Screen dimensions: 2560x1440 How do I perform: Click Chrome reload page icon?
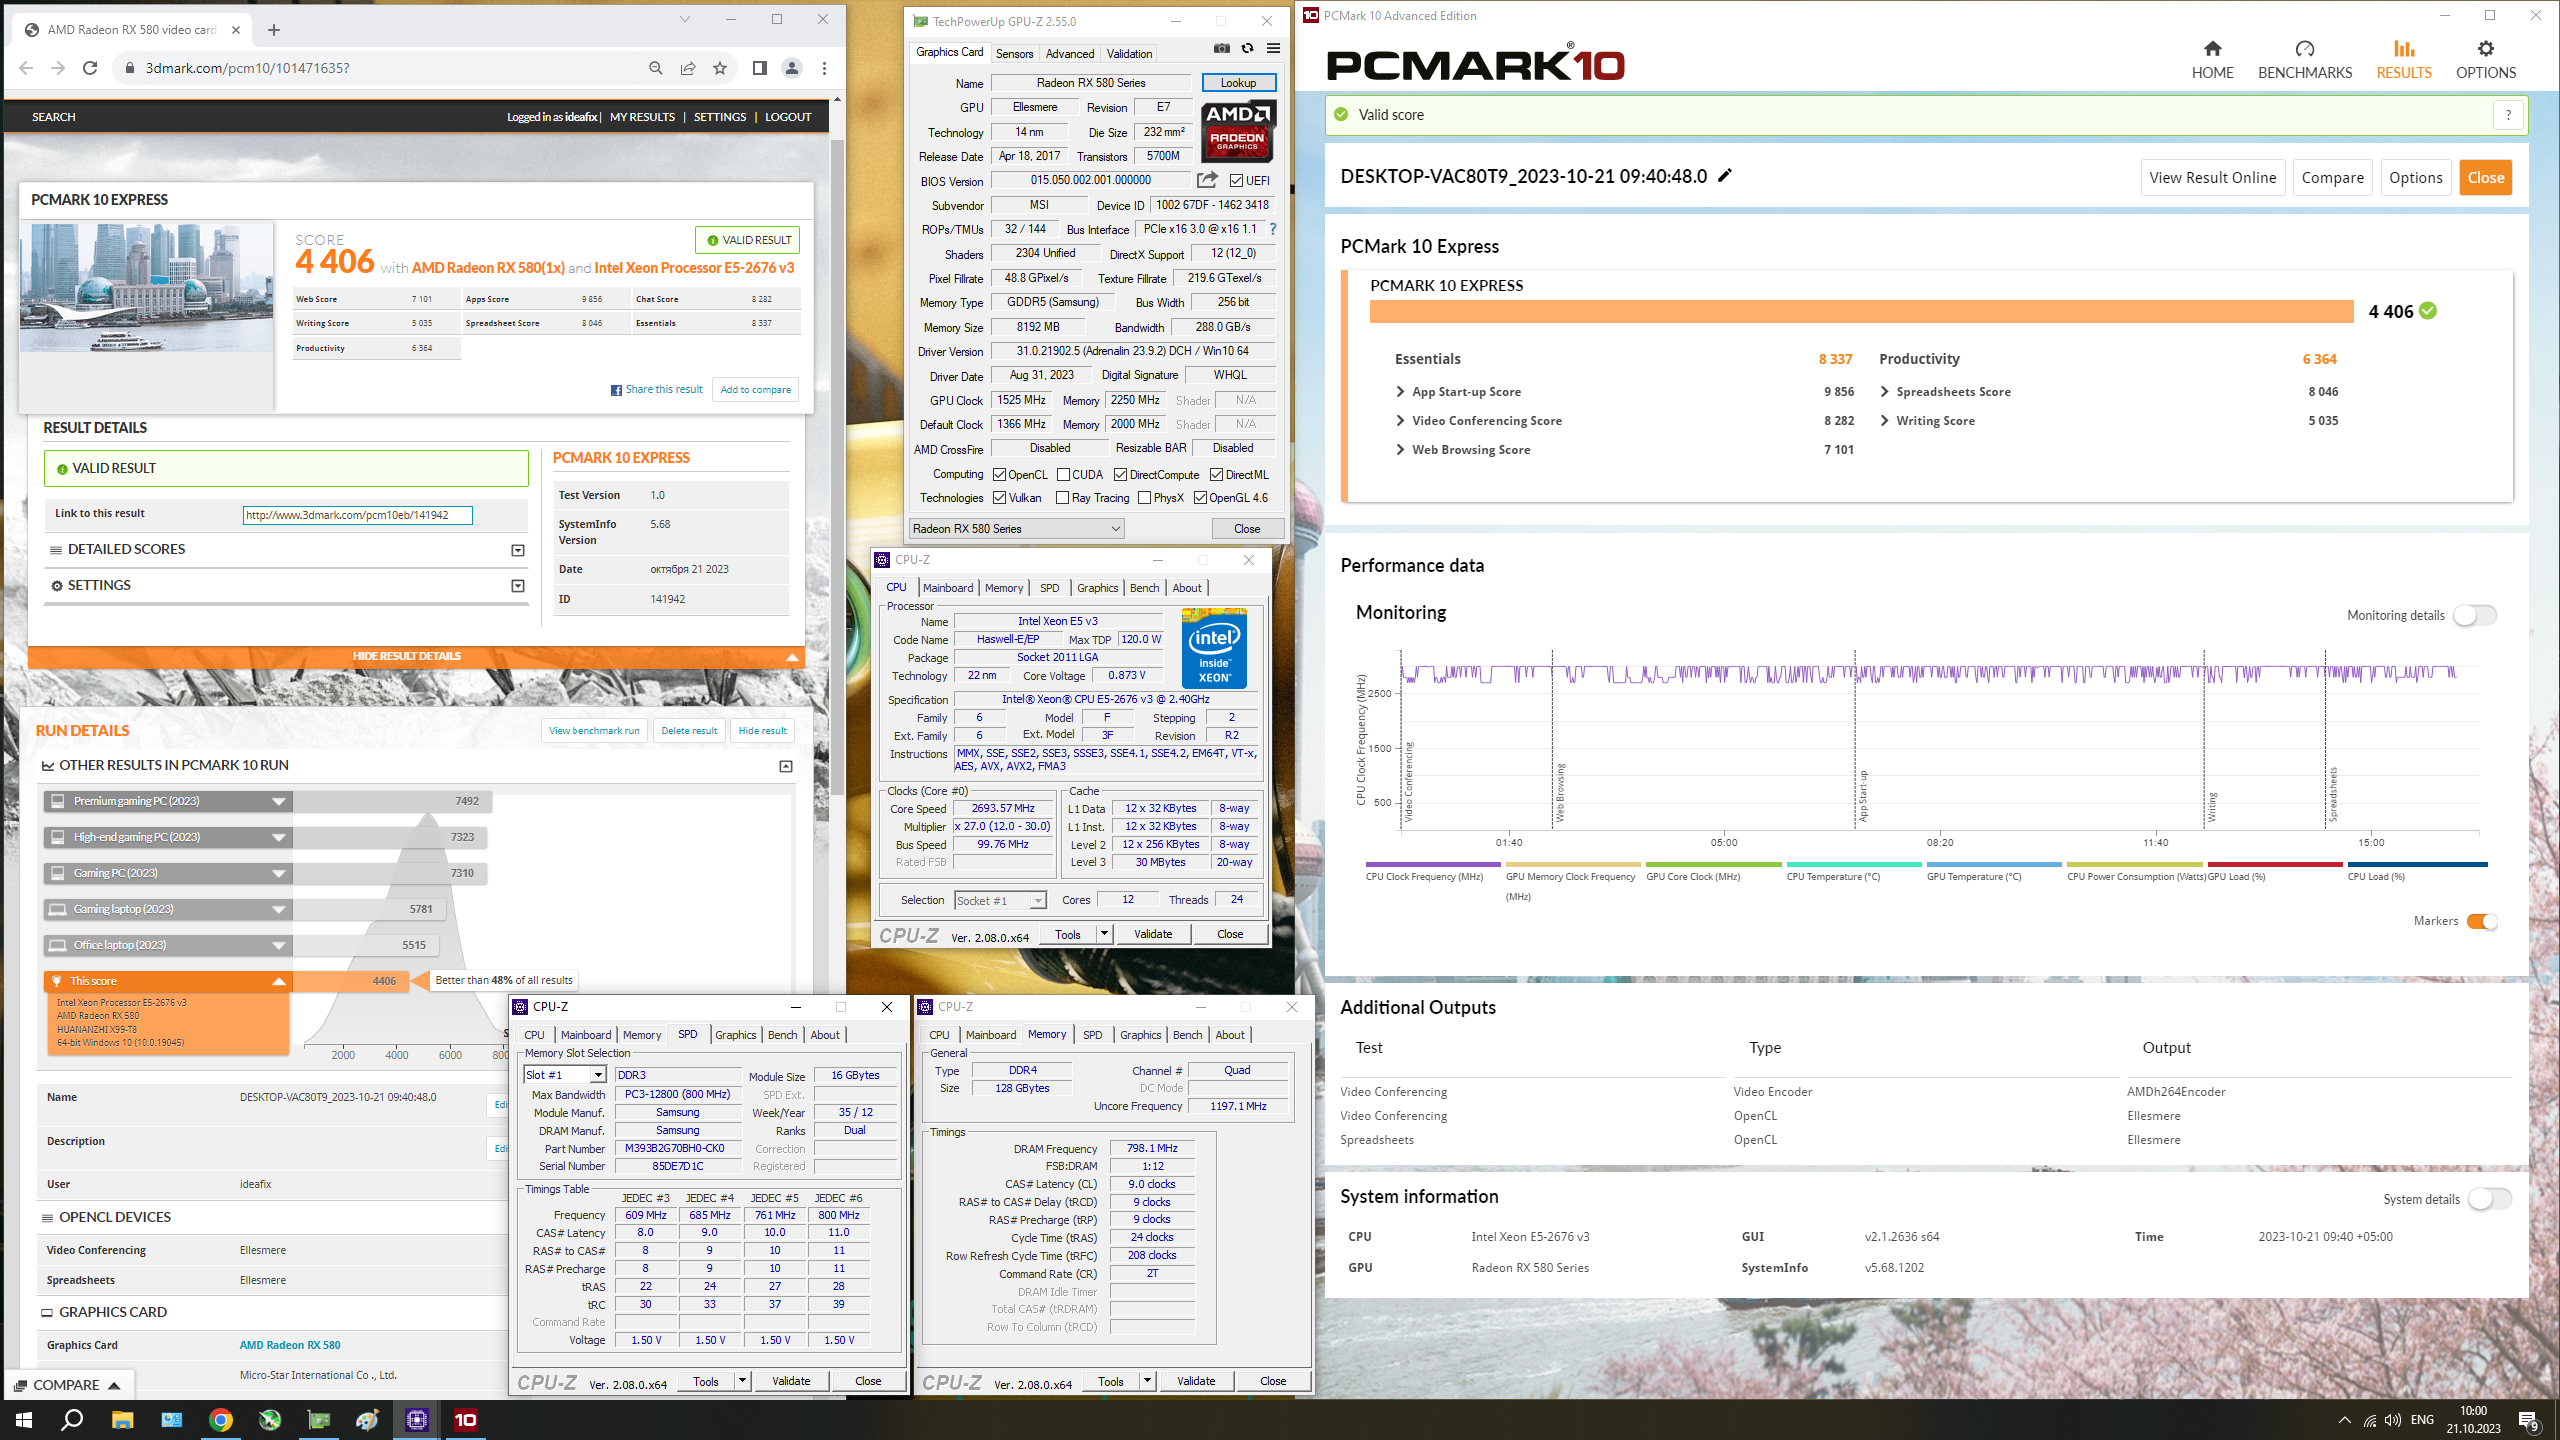click(x=90, y=68)
